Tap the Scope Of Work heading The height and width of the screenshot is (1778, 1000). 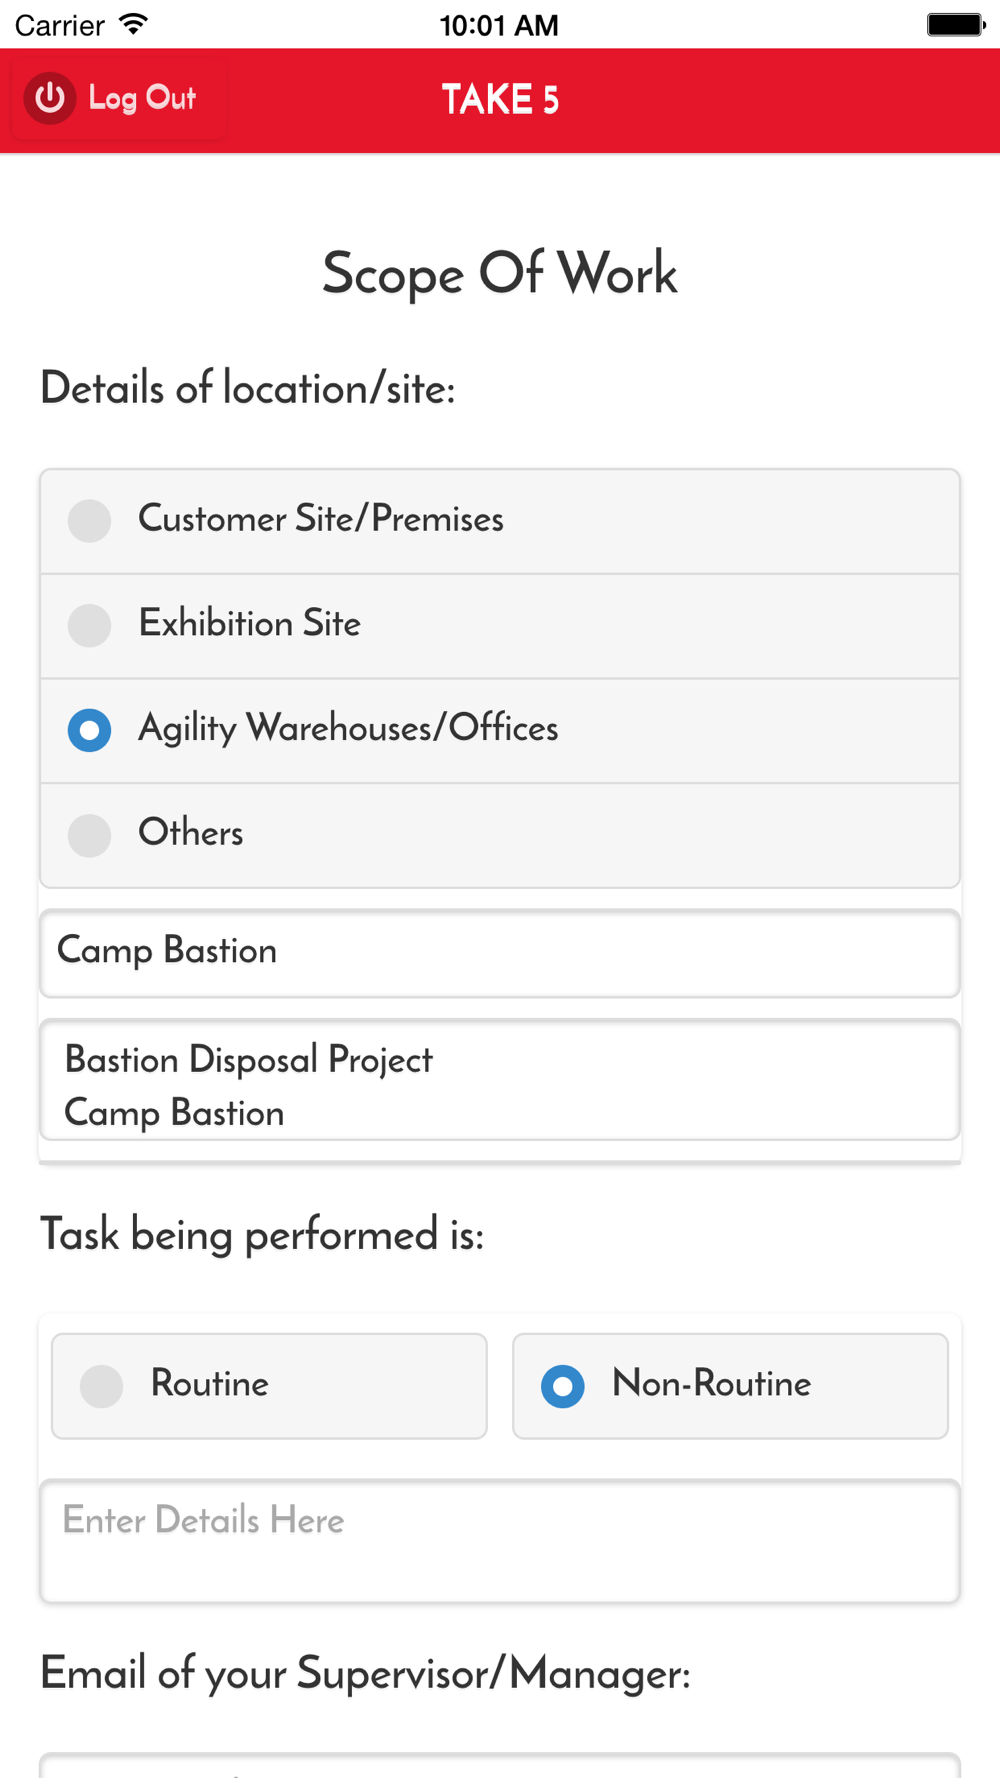500,273
